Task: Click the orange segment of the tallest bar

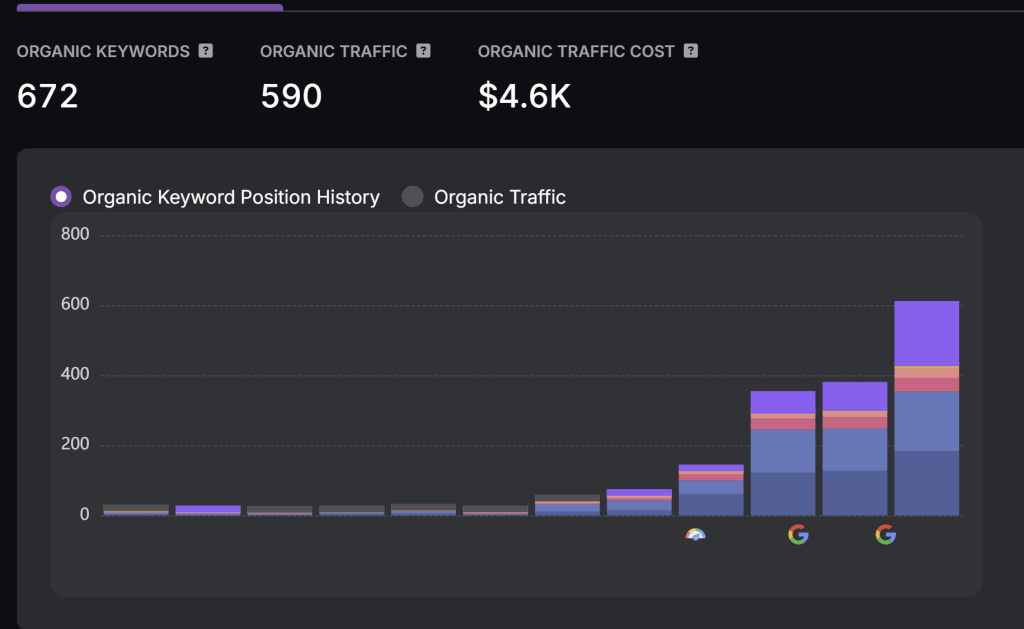Action: pos(926,372)
